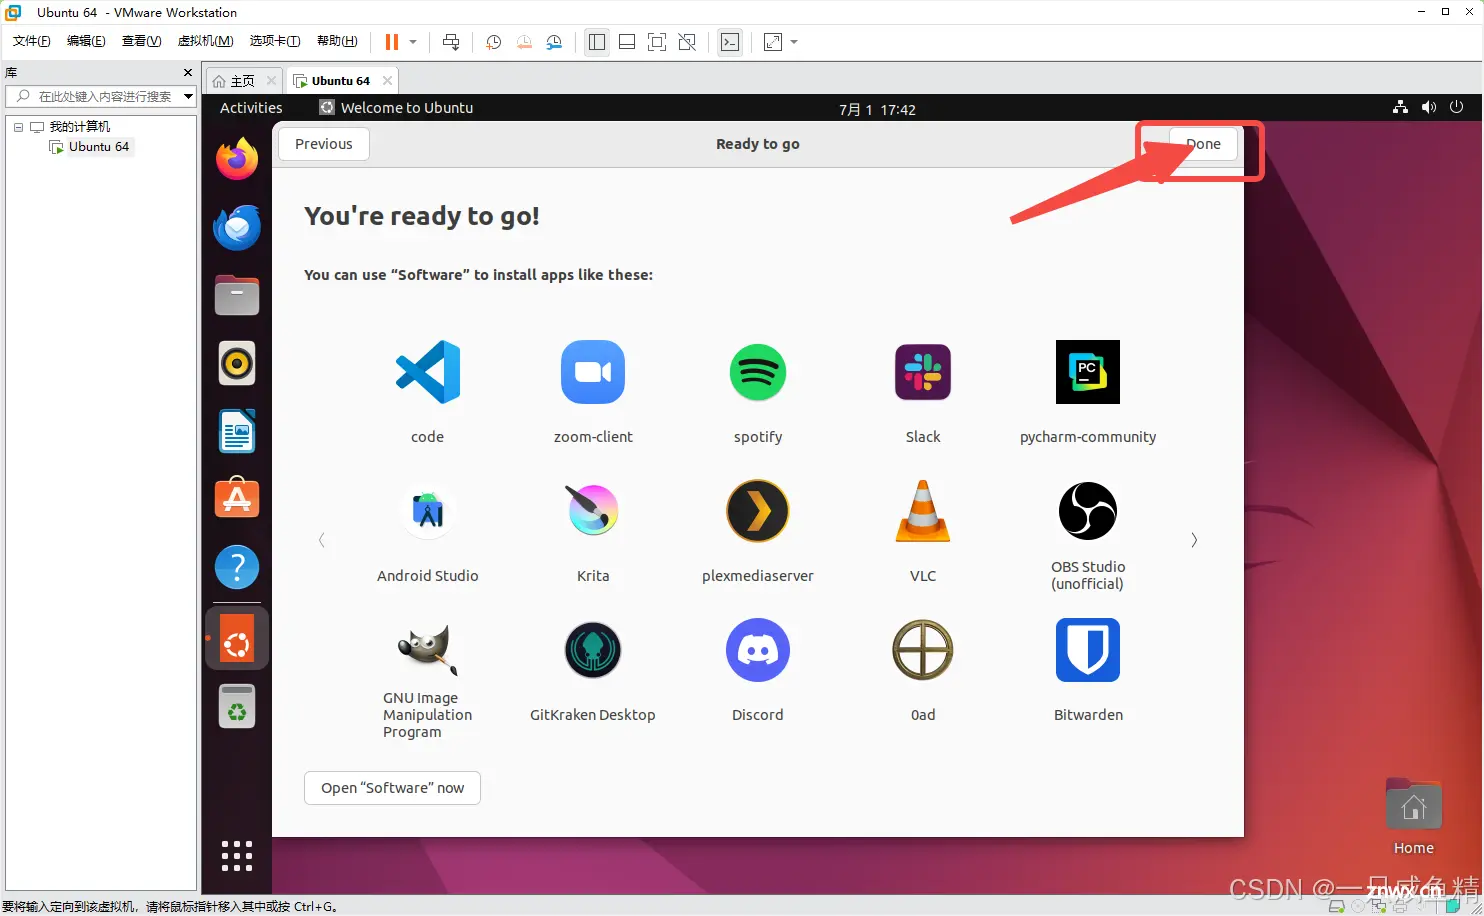Launch Firefox from the Ubuntu dock
Image resolution: width=1484 pixels, height=916 pixels.
[x=237, y=159]
